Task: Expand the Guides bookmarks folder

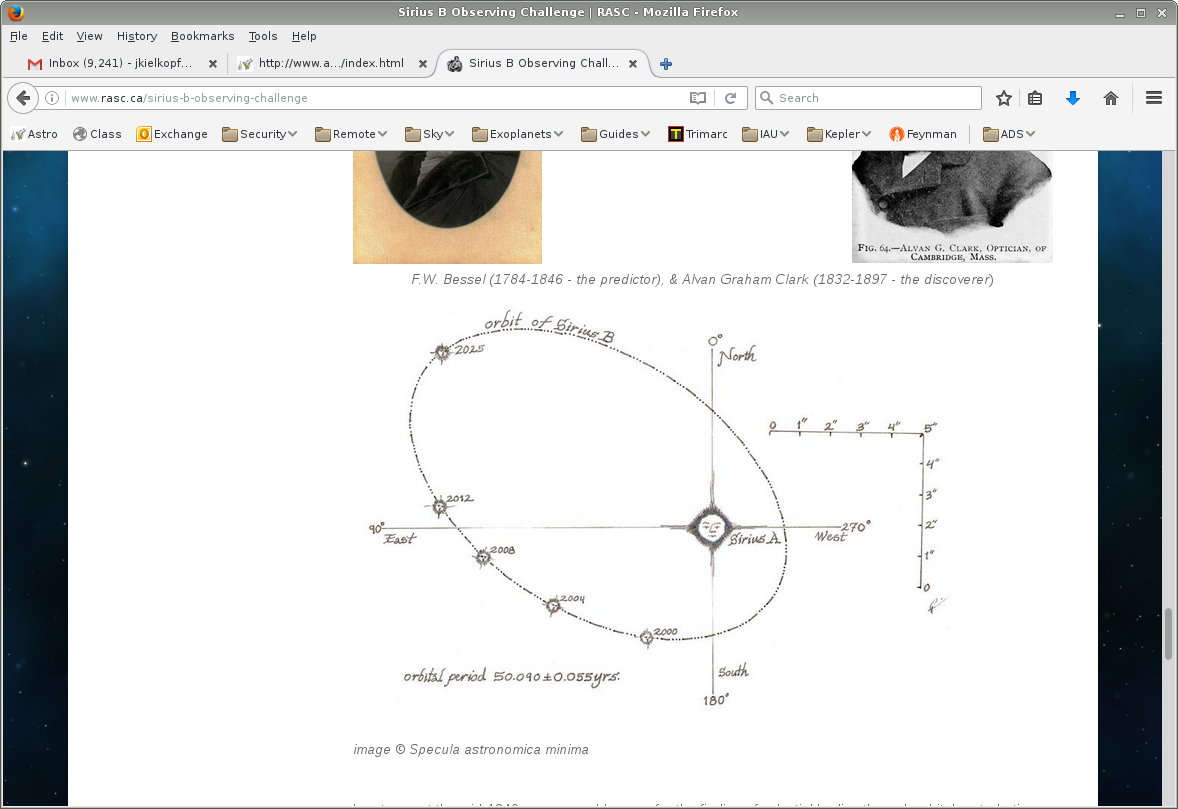Action: [x=615, y=134]
